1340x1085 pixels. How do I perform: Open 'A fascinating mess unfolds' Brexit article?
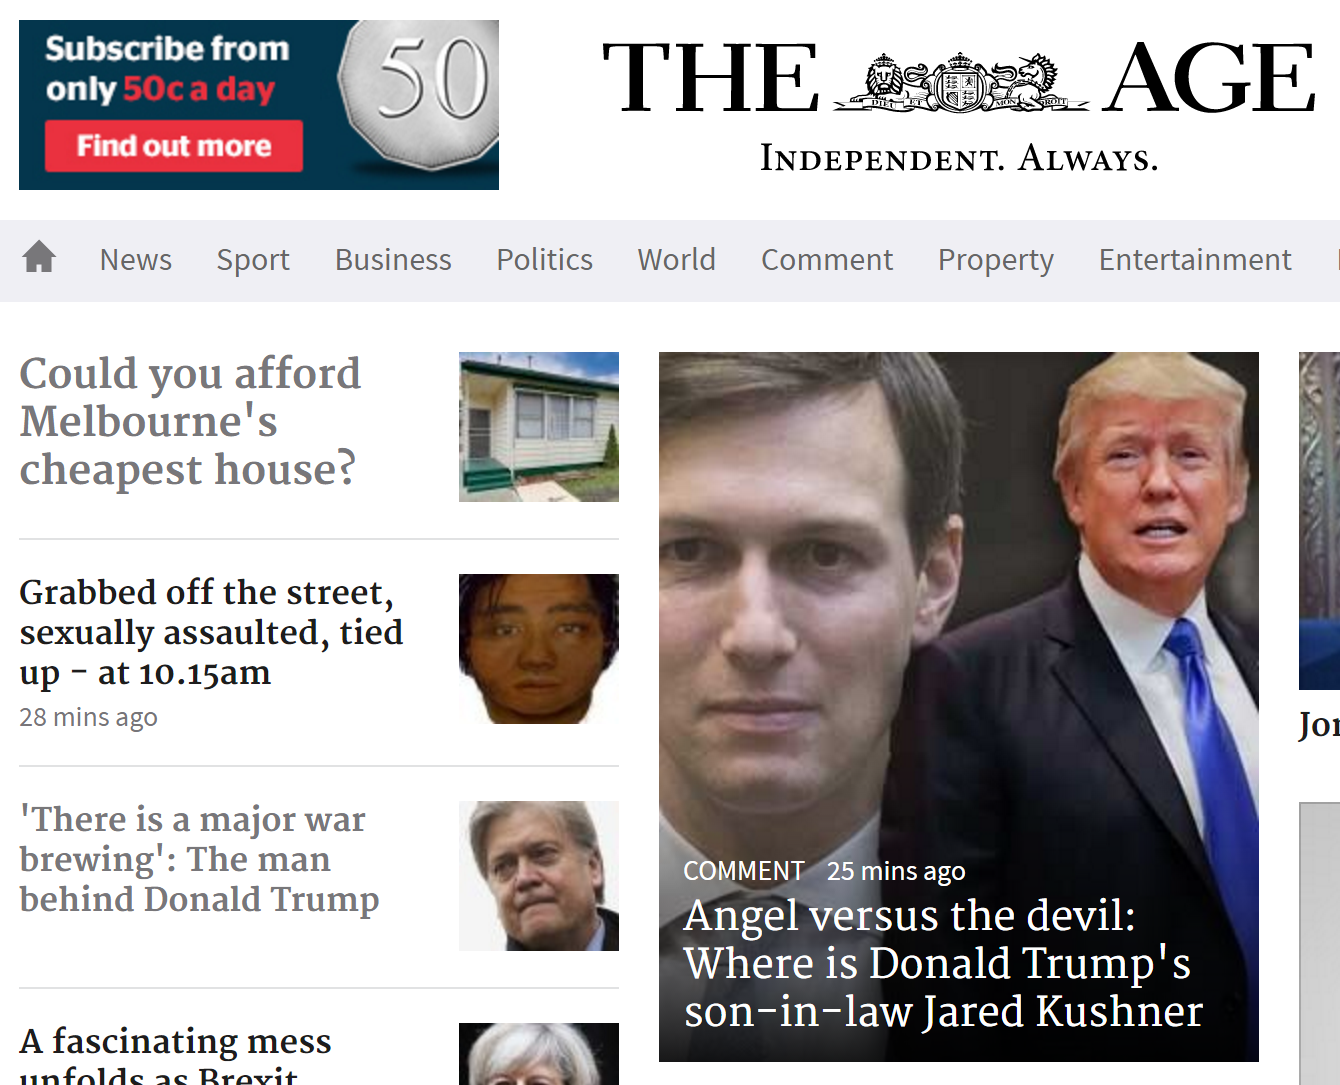pyautogui.click(x=175, y=1054)
